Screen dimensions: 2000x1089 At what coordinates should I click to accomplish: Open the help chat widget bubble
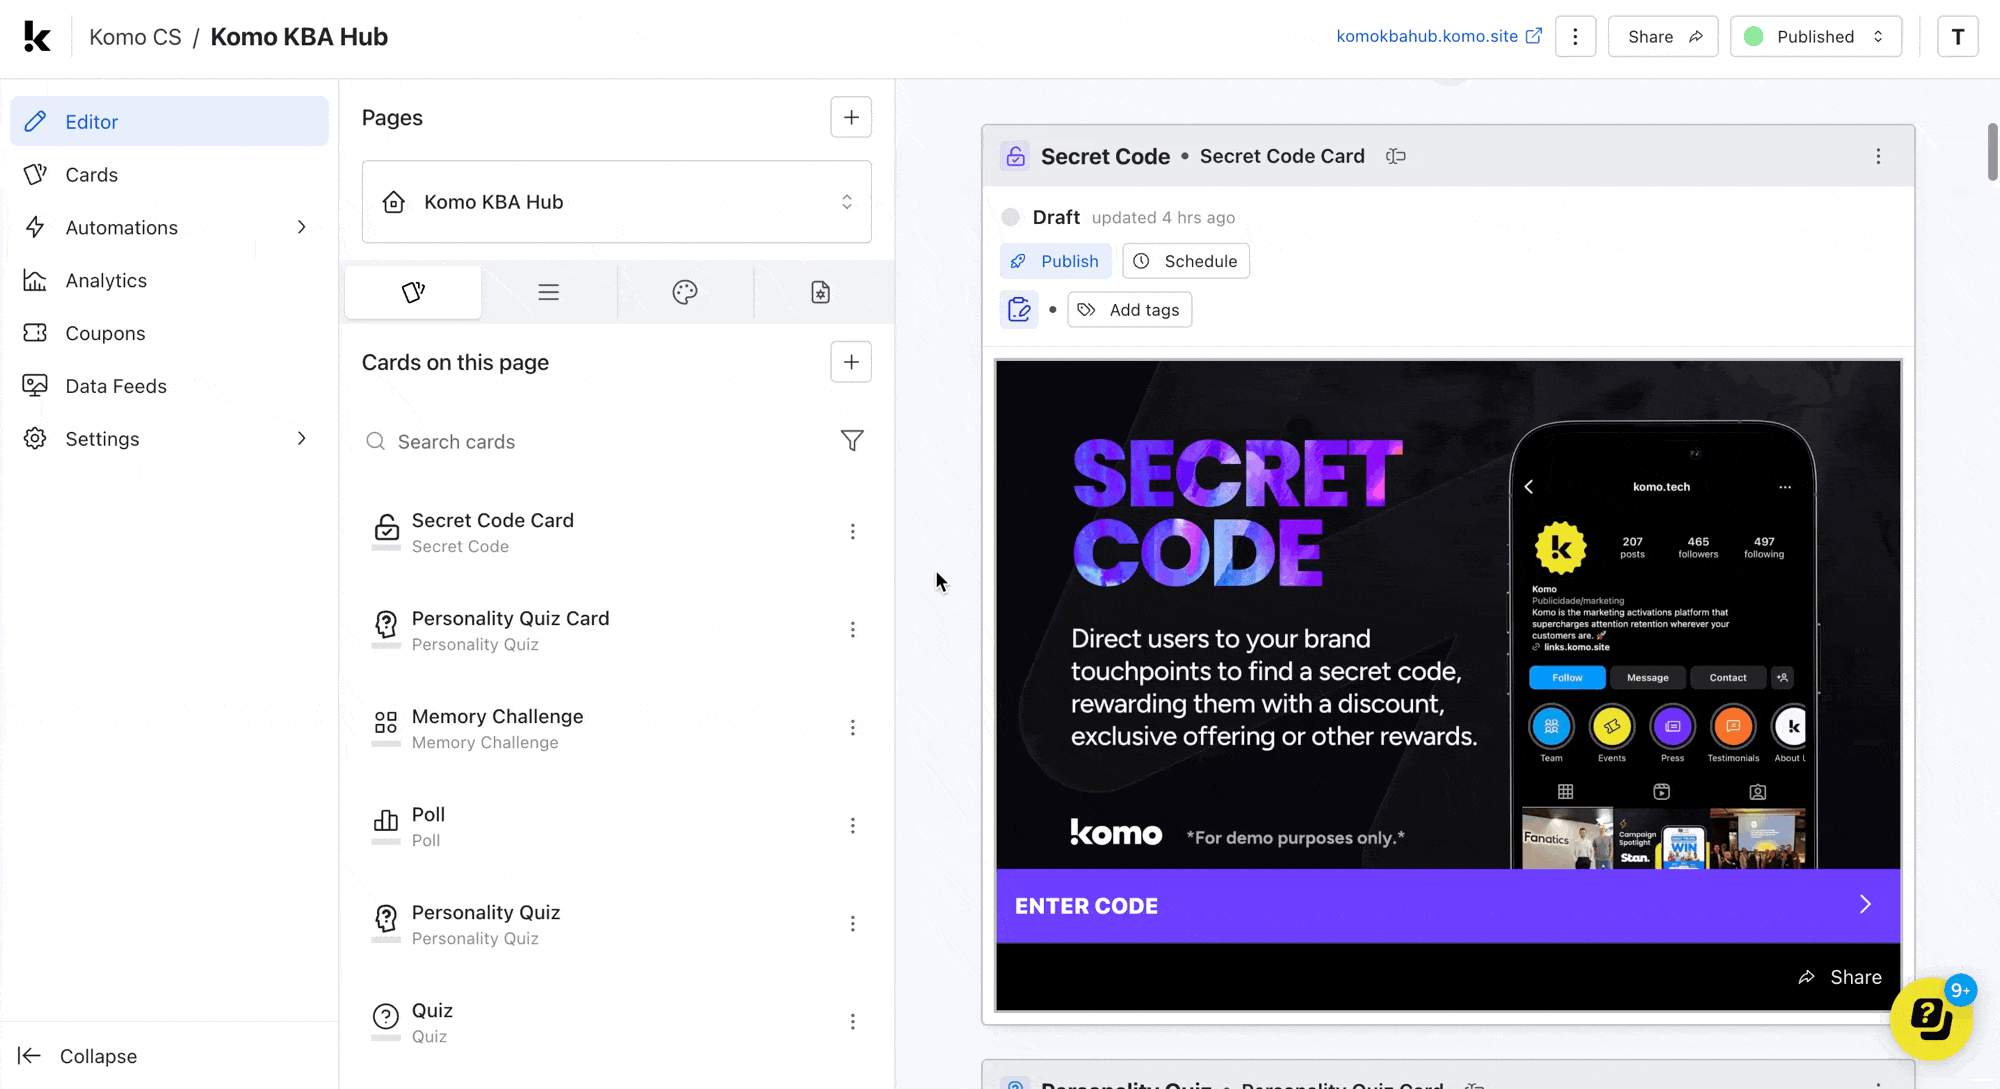tap(1930, 1019)
